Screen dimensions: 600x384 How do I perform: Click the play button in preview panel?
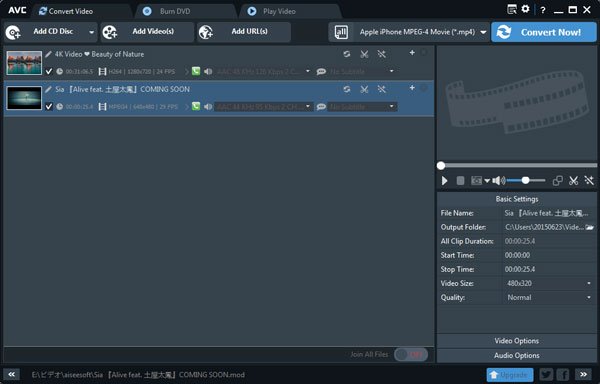tap(444, 181)
